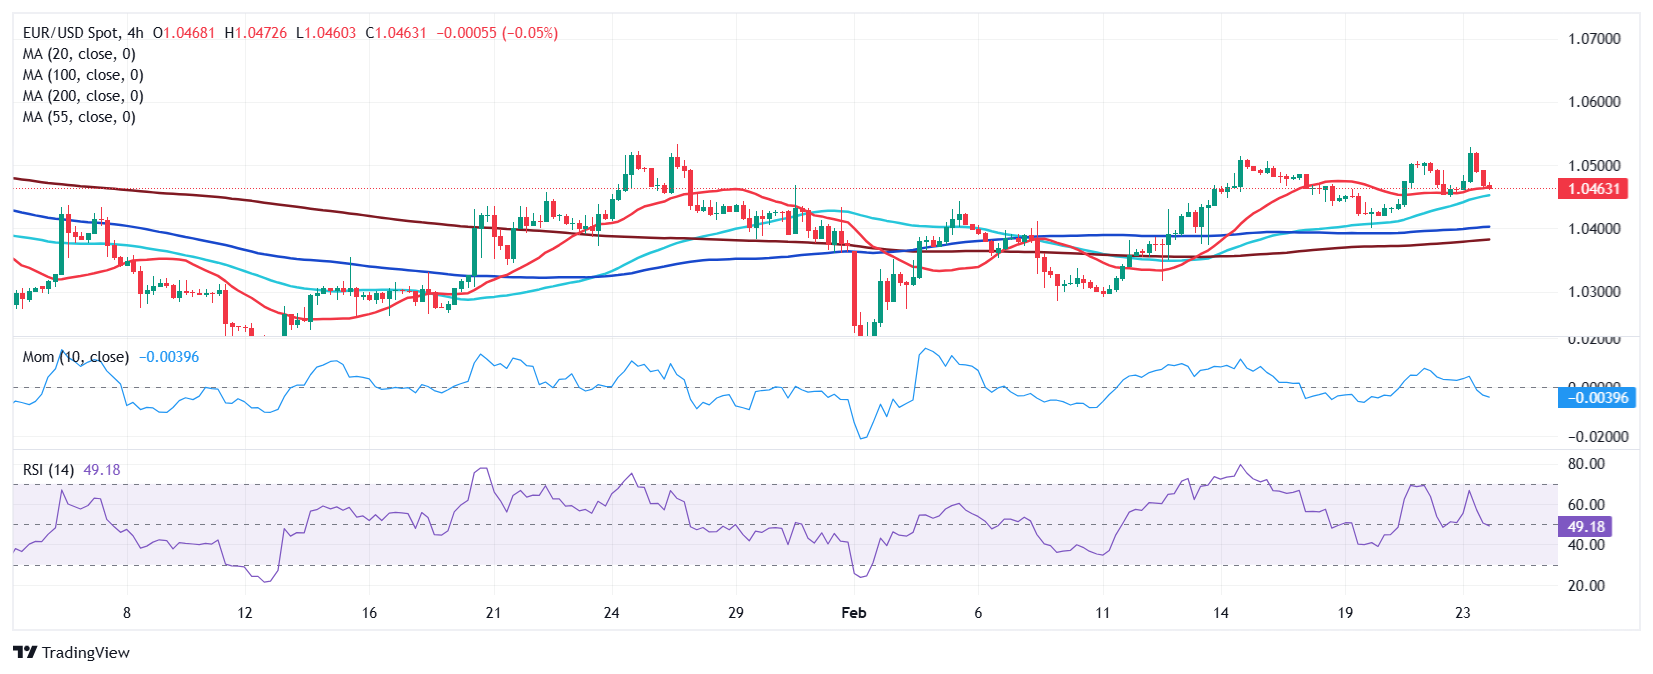Open the MA (55, close, 0) legend entry
The height and width of the screenshot is (674, 1653).
click(79, 117)
